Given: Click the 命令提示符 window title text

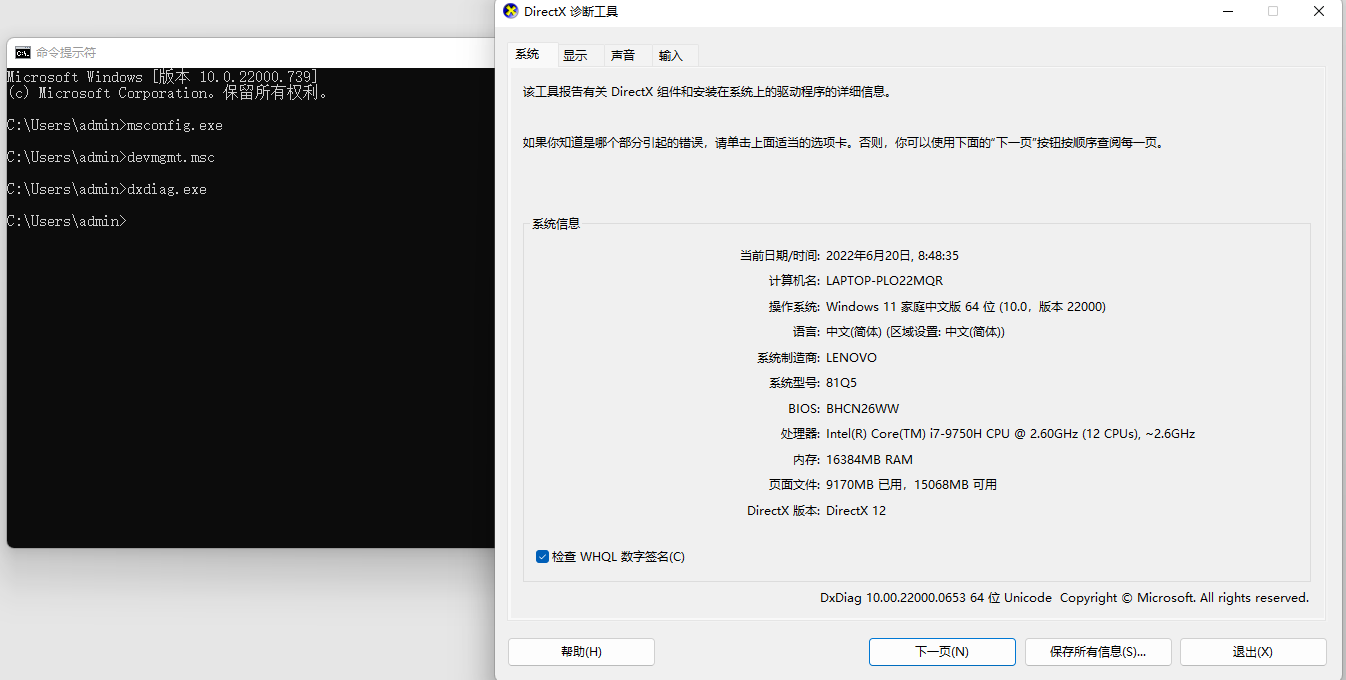Looking at the screenshot, I should click(x=66, y=53).
